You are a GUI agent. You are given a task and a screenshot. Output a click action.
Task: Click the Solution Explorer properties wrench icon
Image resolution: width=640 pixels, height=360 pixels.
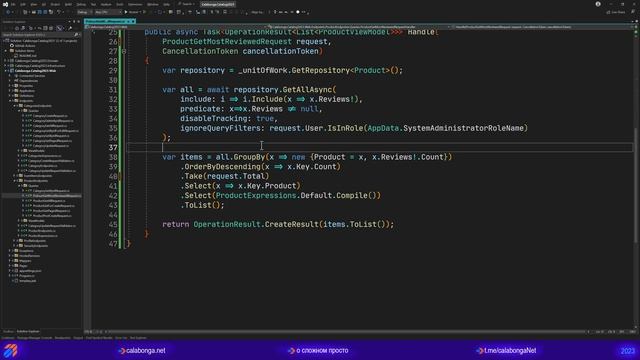pyautogui.click(x=70, y=28)
